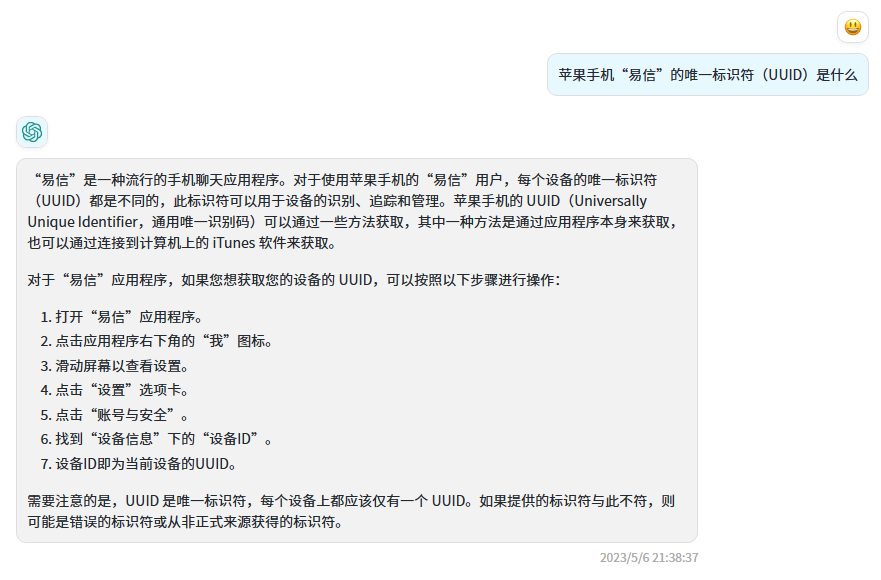Screen dimensions: 881x580
Task: Click the last line 可能是错误的标识符
Action: pos(185,522)
